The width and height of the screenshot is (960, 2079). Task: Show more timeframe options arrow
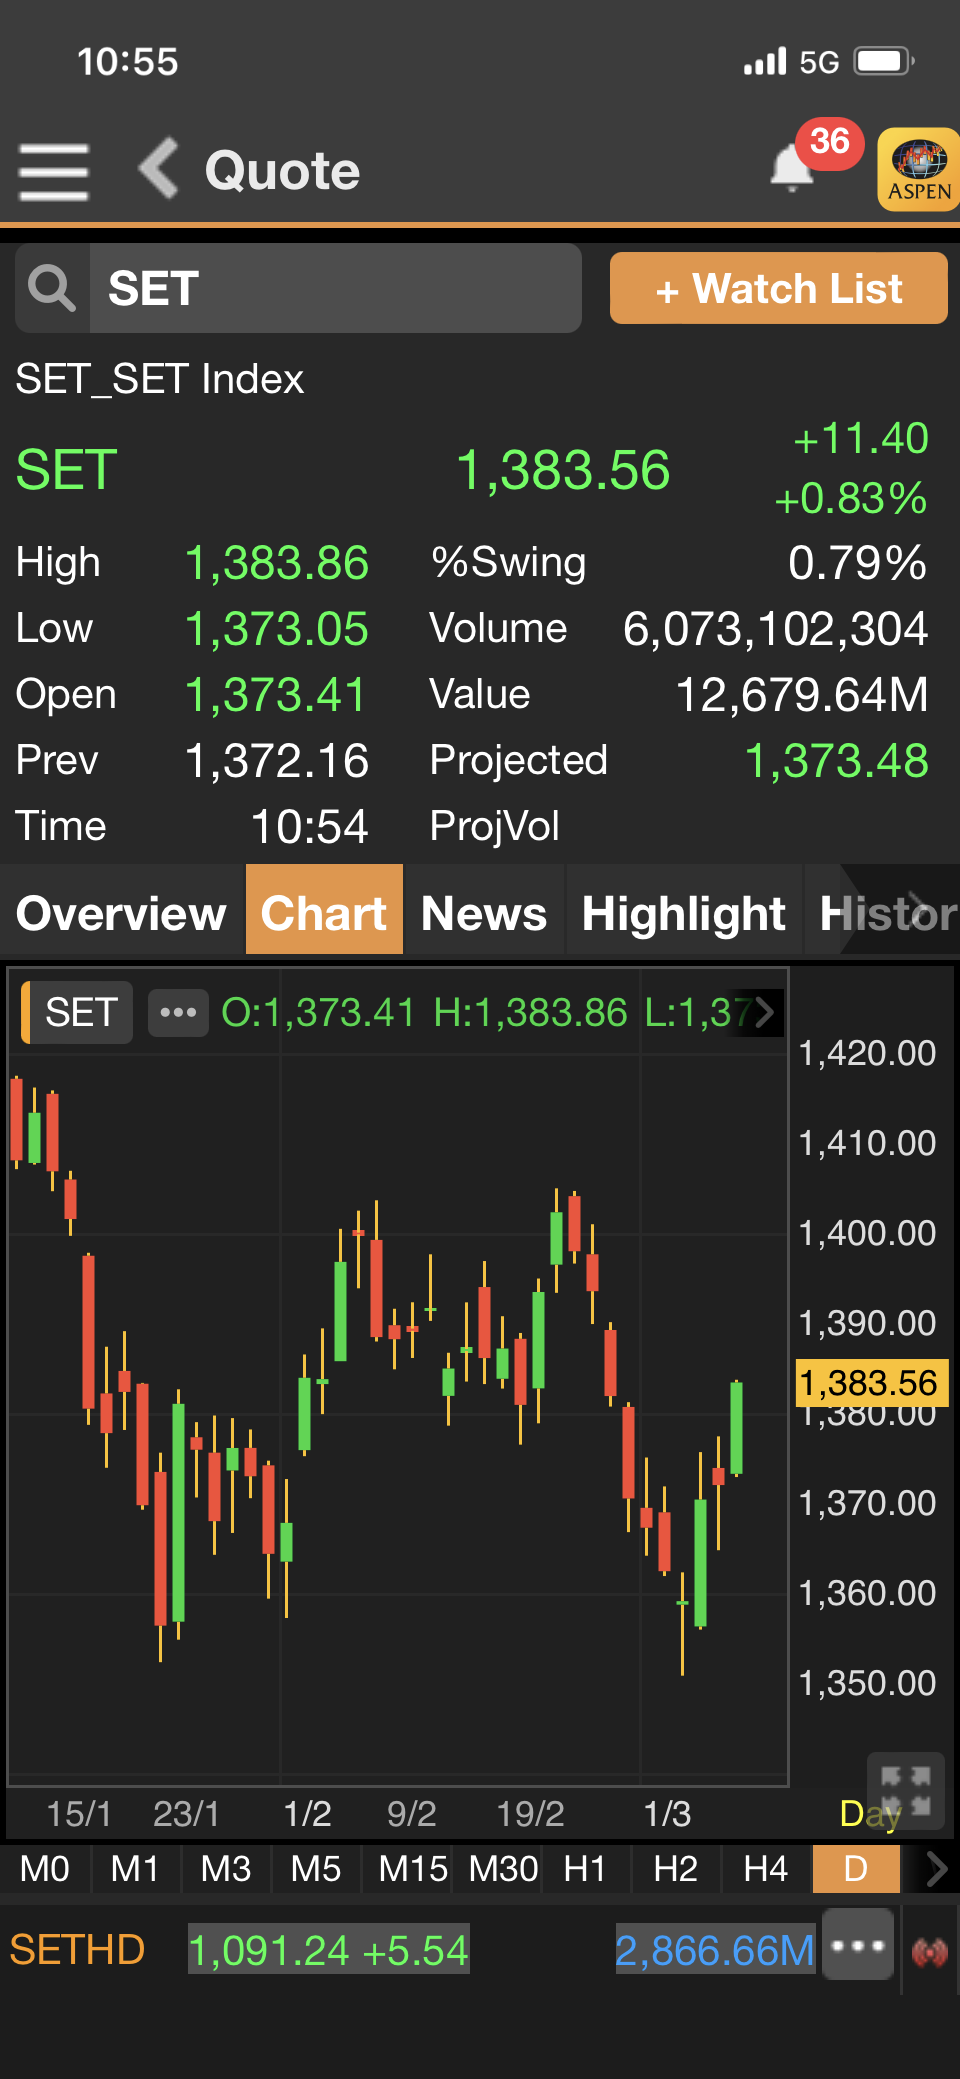click(936, 1868)
